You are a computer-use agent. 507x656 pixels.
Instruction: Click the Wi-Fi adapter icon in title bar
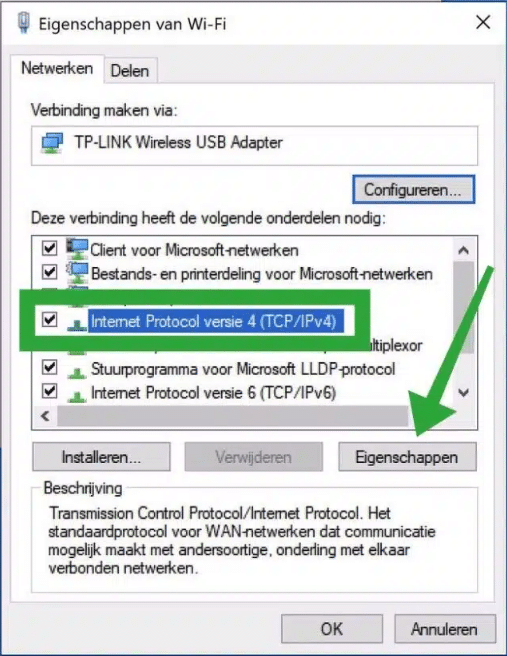24,23
